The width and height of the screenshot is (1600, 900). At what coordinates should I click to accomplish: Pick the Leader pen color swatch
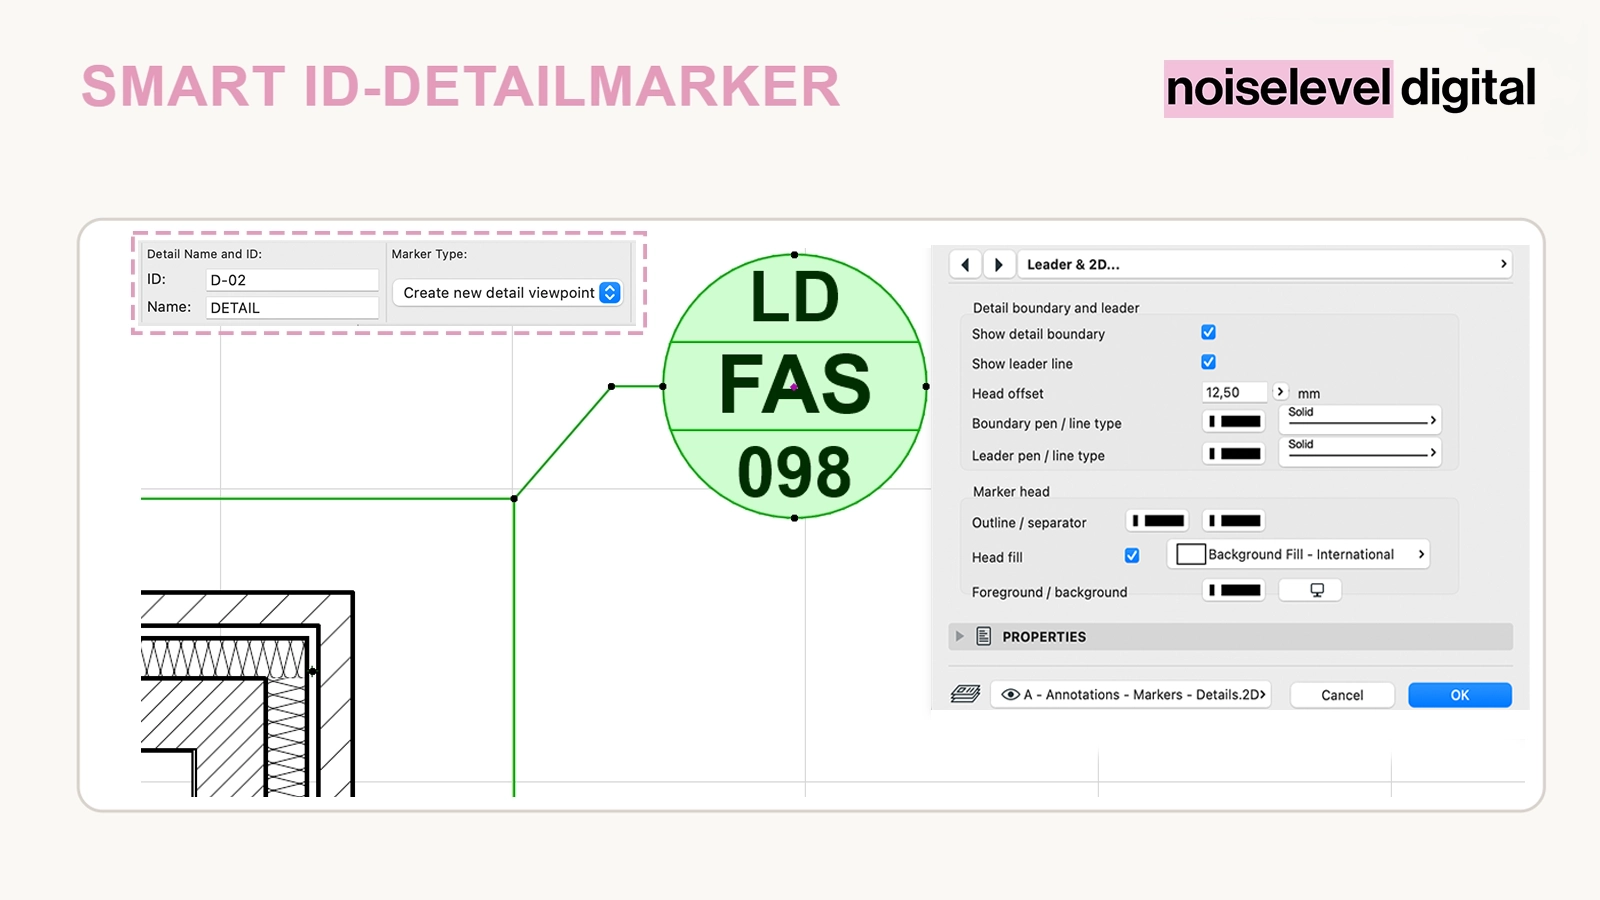pyautogui.click(x=1234, y=454)
